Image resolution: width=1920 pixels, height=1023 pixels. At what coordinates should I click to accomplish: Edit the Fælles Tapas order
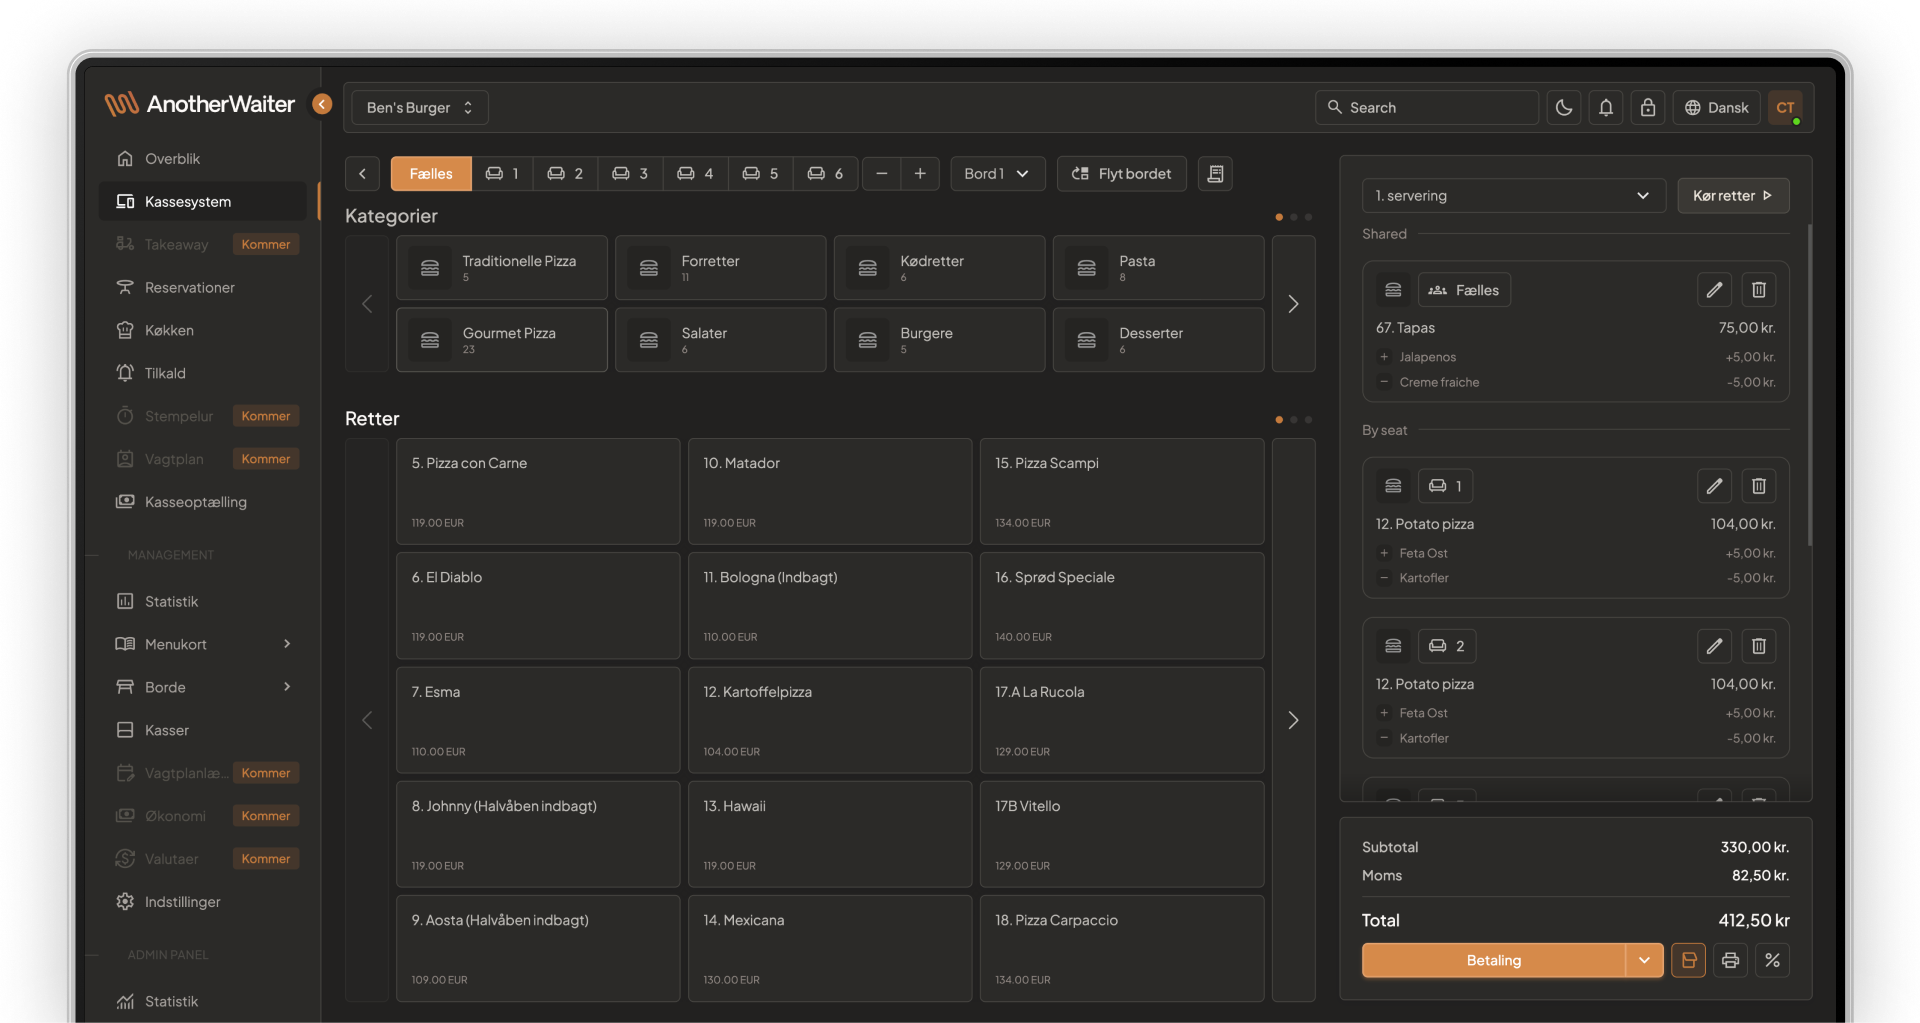pyautogui.click(x=1714, y=290)
